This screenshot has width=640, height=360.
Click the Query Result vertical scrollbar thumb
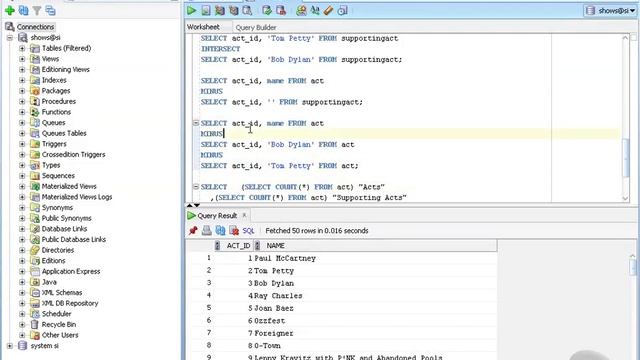click(x=632, y=267)
